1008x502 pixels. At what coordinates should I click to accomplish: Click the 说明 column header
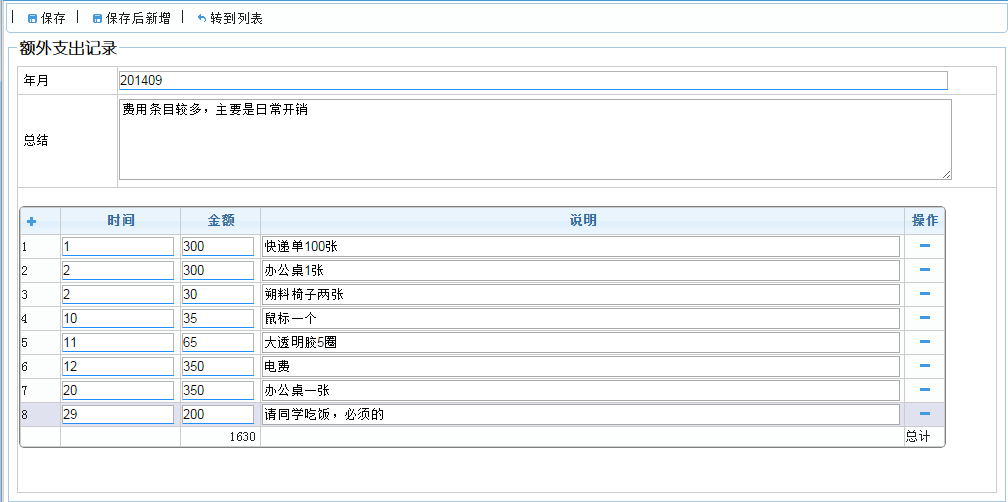pyautogui.click(x=582, y=221)
